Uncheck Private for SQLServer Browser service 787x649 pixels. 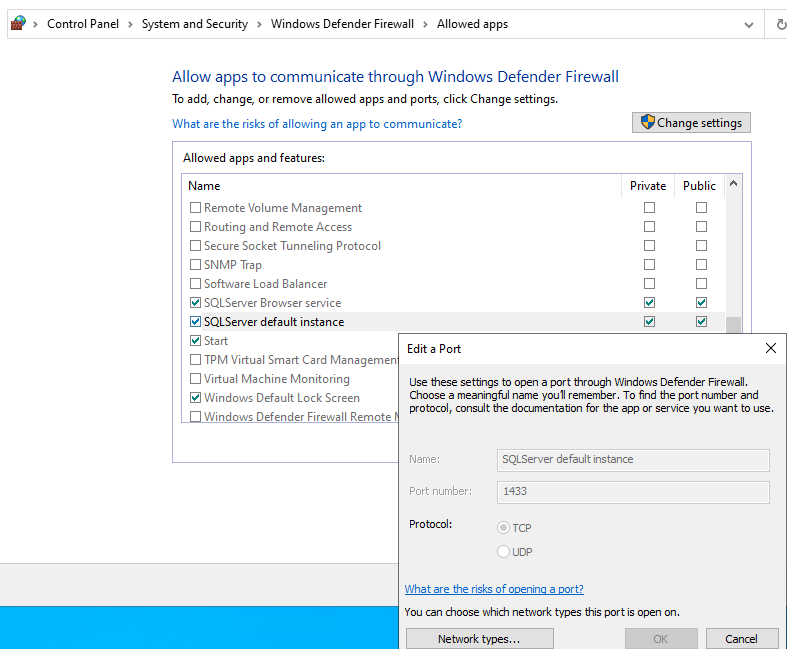(x=649, y=302)
